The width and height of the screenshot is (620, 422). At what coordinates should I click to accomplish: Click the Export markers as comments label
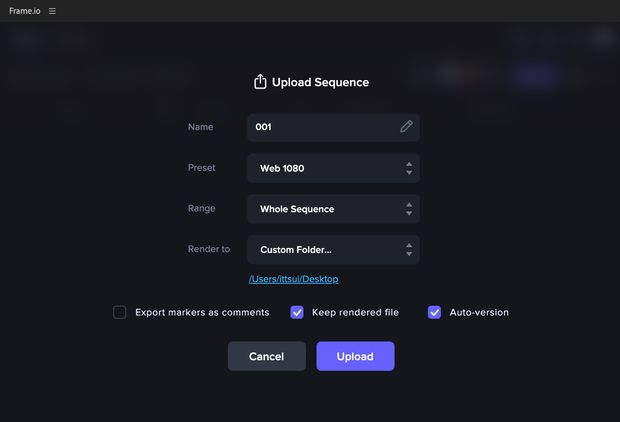(202, 312)
